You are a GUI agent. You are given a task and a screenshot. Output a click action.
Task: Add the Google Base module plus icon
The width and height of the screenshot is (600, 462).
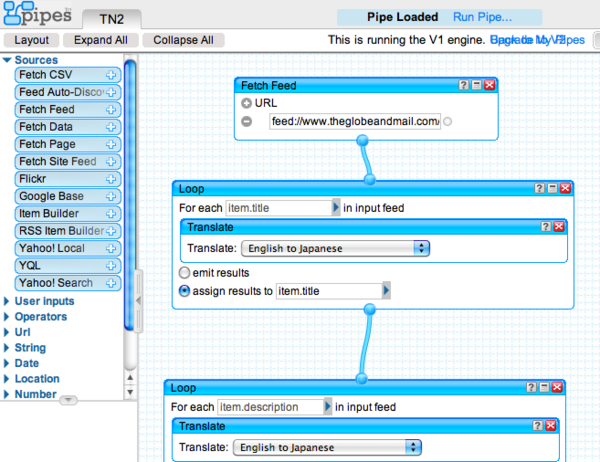pos(111,196)
